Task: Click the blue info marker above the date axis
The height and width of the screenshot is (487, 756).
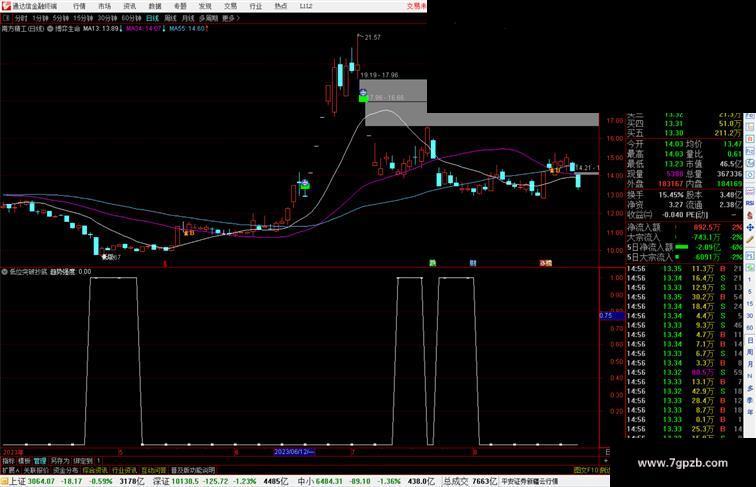Action: point(473,263)
